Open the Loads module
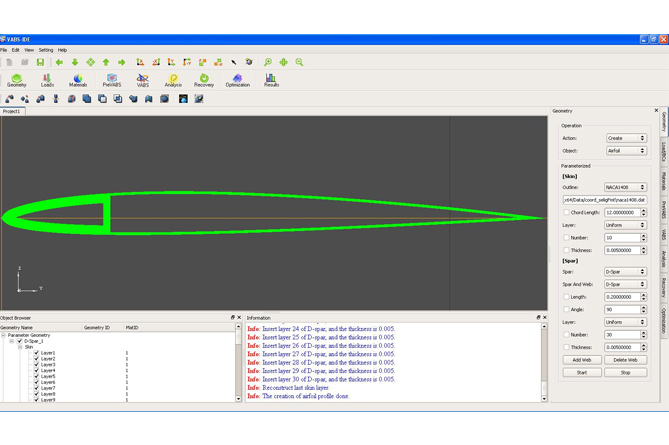This screenshot has height=445, width=669. tap(47, 80)
